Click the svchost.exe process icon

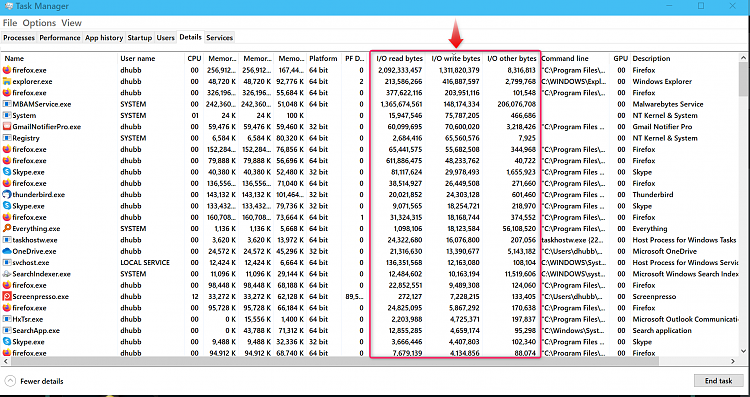7,263
